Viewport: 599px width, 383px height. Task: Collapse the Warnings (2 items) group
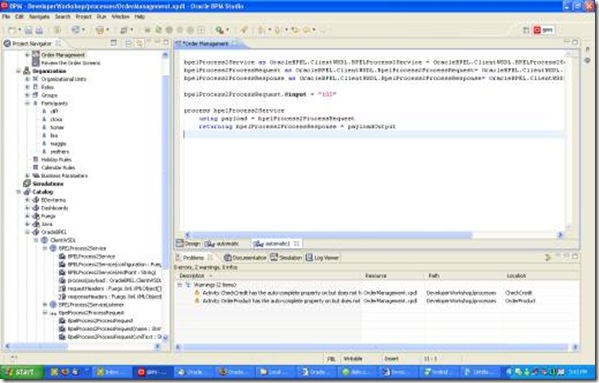pyautogui.click(x=180, y=284)
